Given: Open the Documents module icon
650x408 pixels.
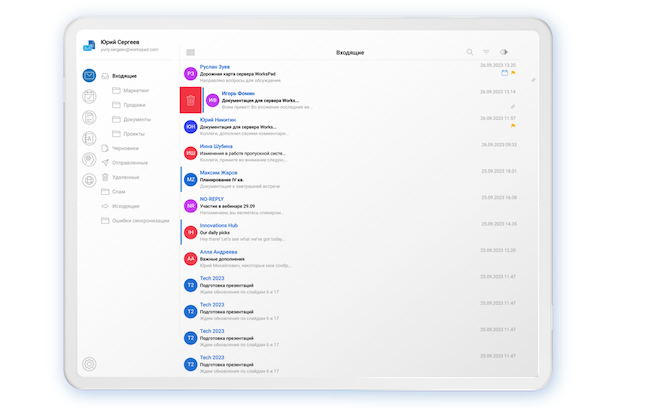Looking at the screenshot, I should coord(89,117).
